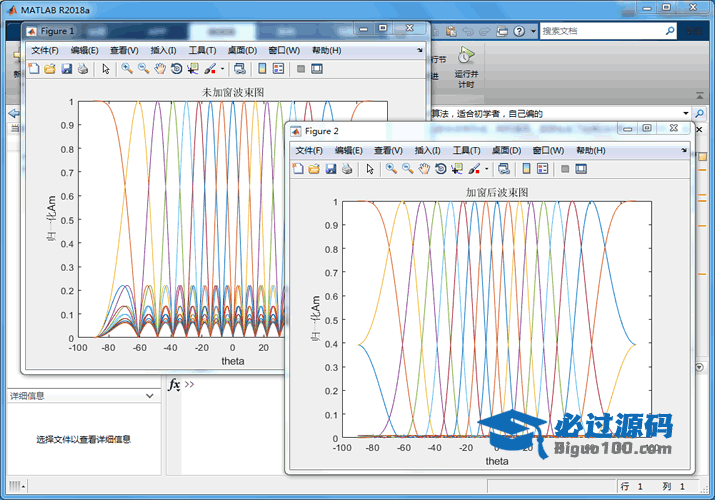Open 窗口(W) menu in Figure 2
Viewport: 715px width, 500px height.
548,150
